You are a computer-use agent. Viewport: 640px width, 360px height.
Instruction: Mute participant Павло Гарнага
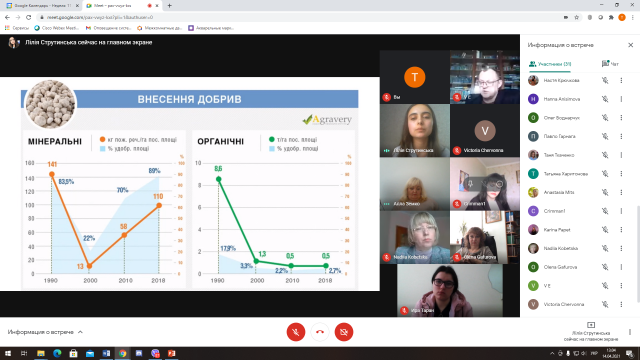(605, 136)
